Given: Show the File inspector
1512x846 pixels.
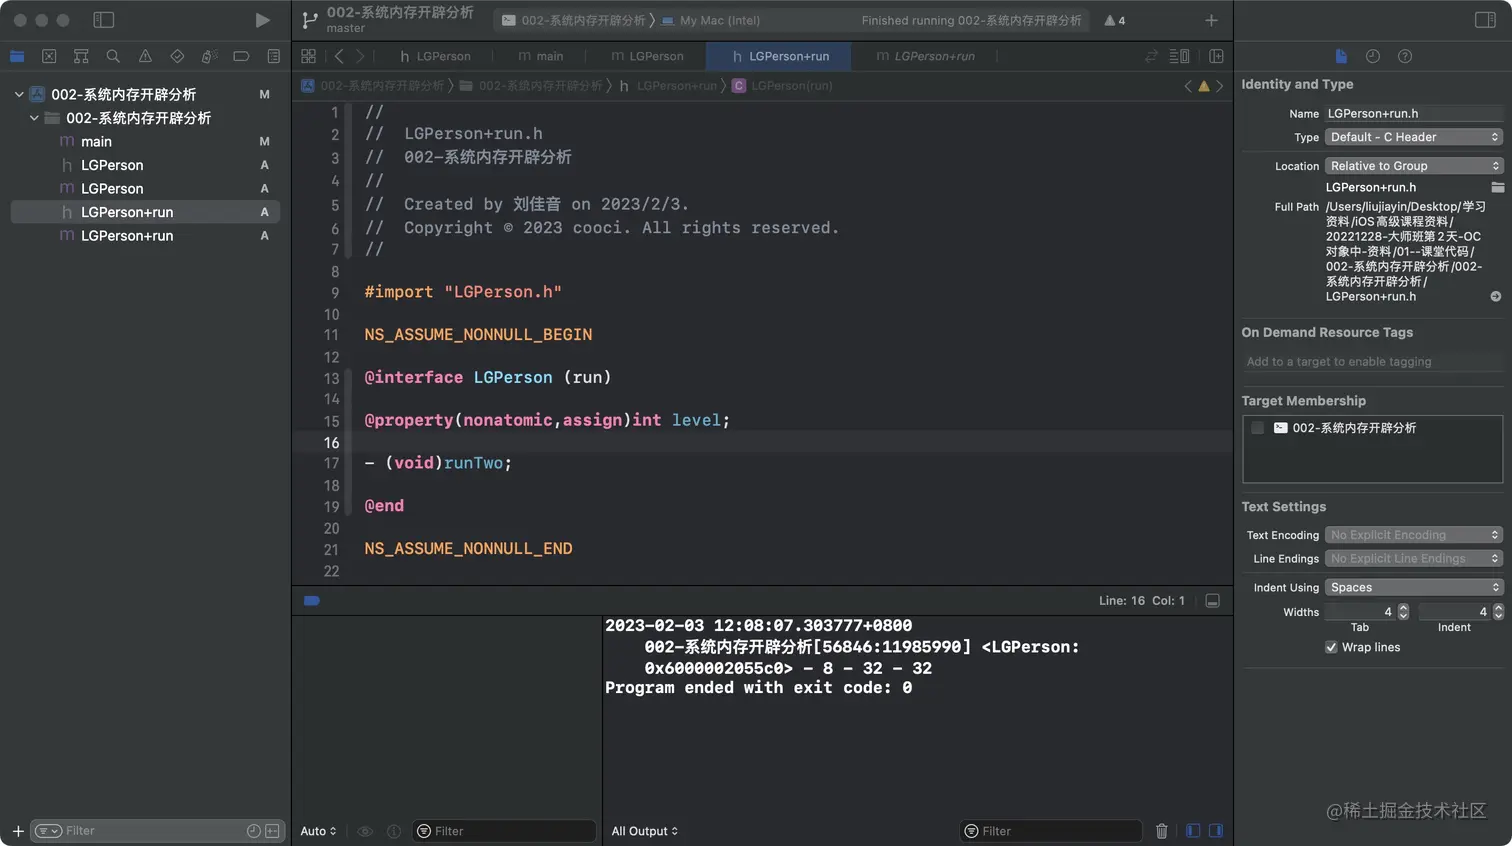Looking at the screenshot, I should point(1341,56).
